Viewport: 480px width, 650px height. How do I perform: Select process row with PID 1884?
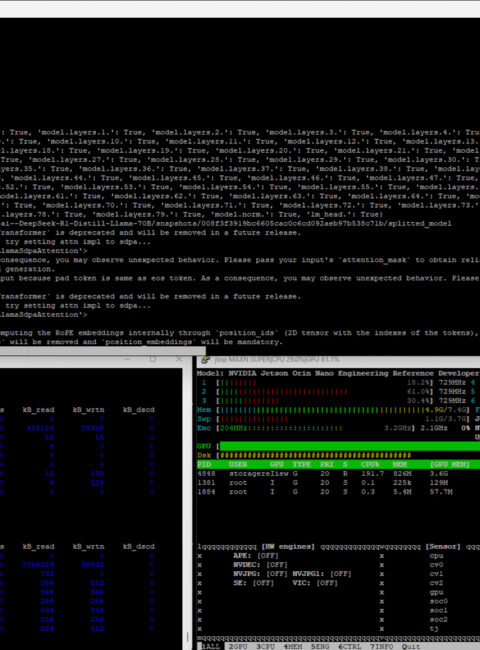coord(338,492)
